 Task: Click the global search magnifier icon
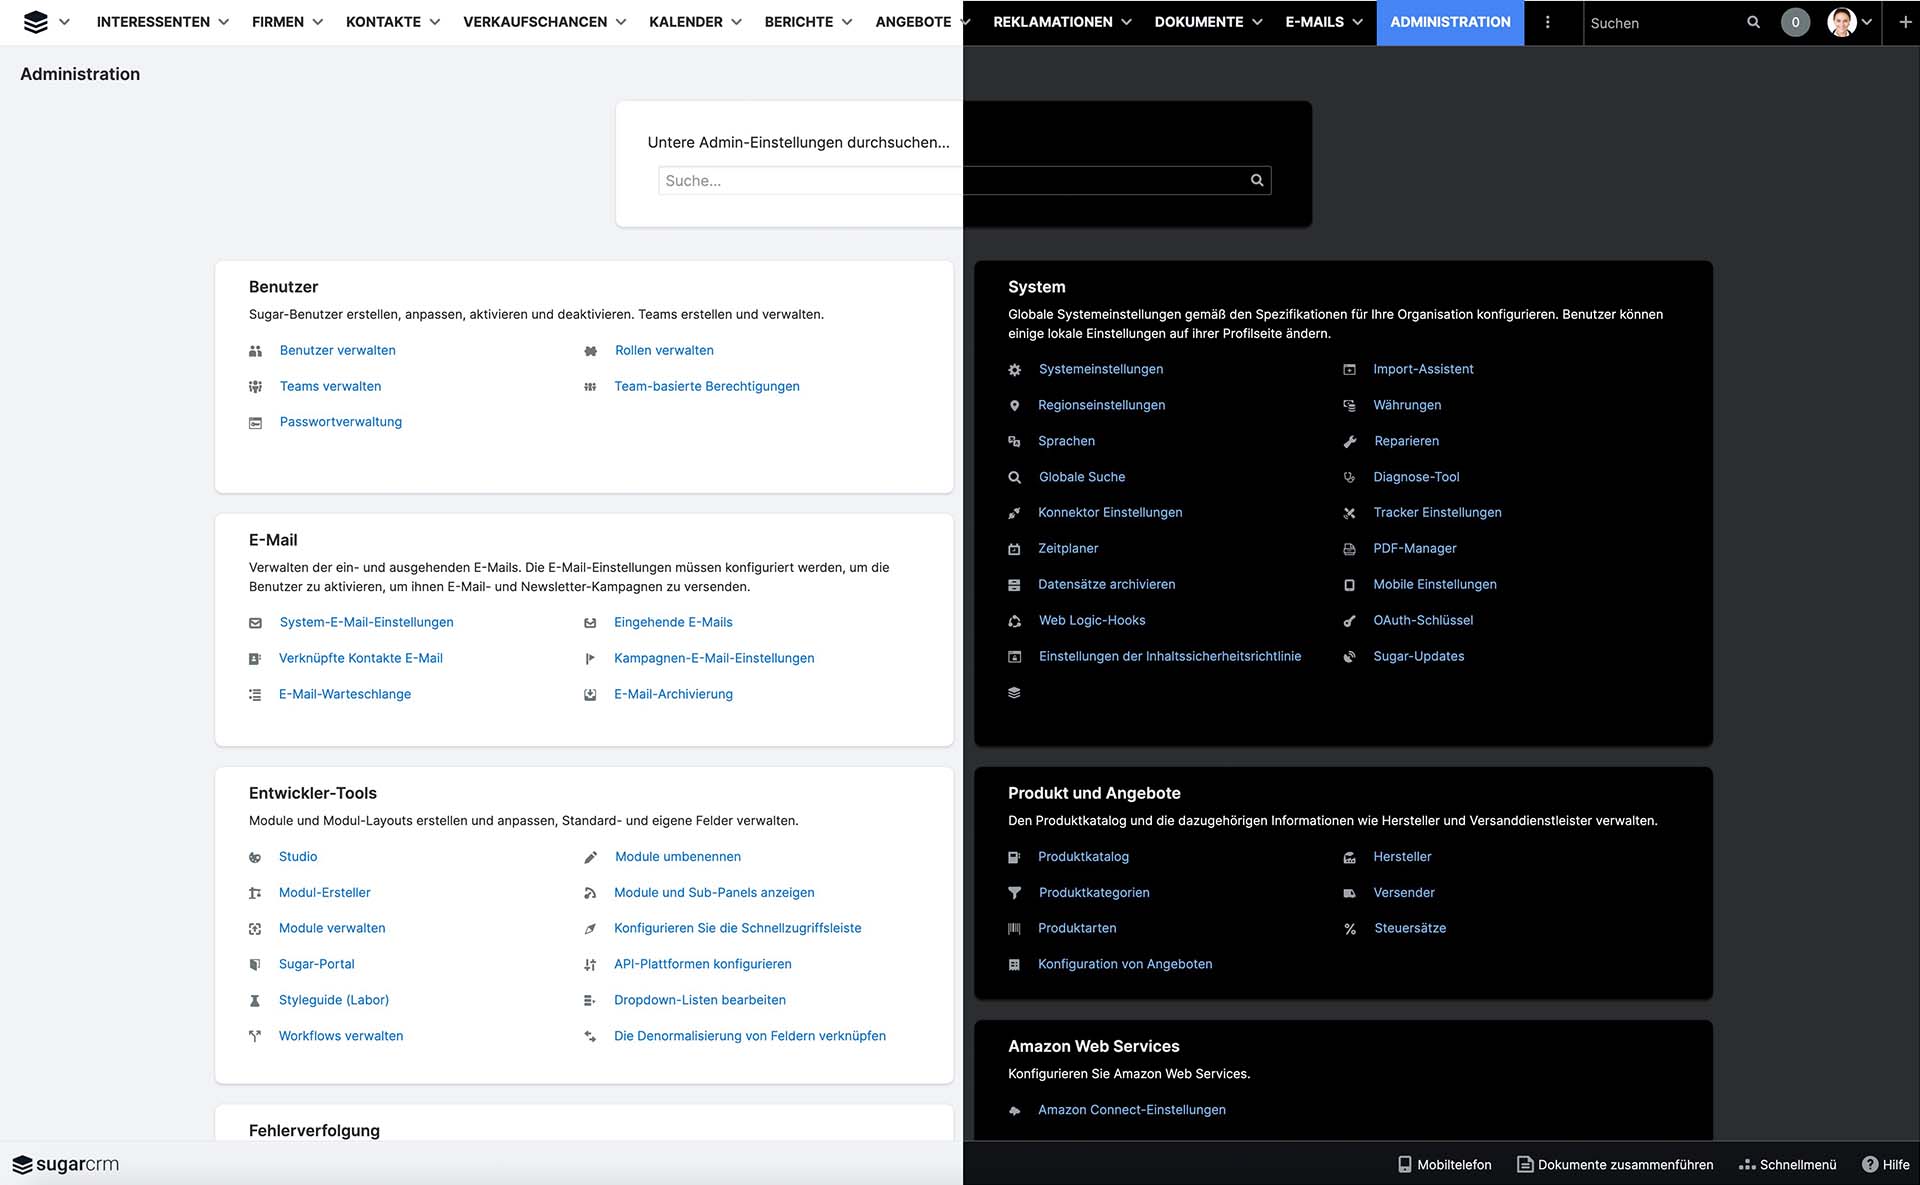(x=1753, y=22)
